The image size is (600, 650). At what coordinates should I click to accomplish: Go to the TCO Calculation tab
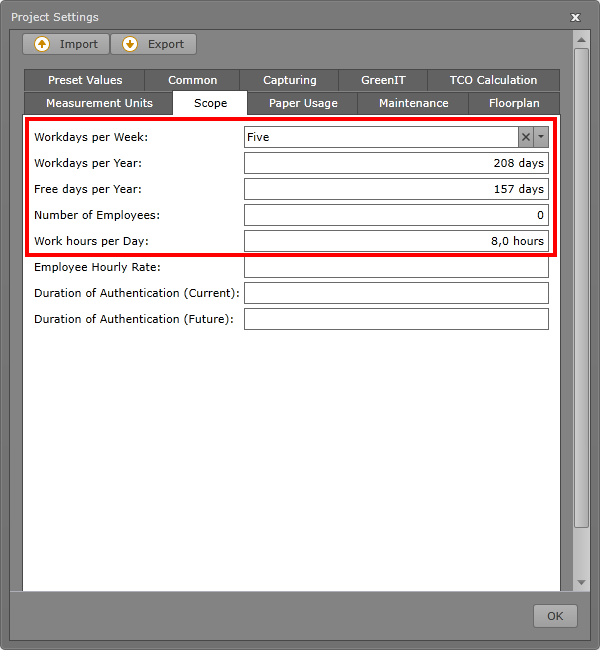click(493, 80)
